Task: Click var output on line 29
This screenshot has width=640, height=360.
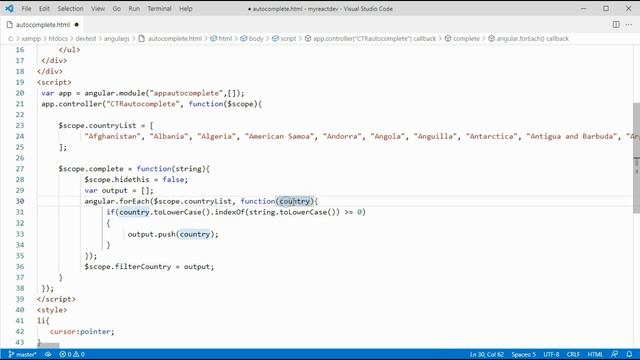Action: pos(106,191)
